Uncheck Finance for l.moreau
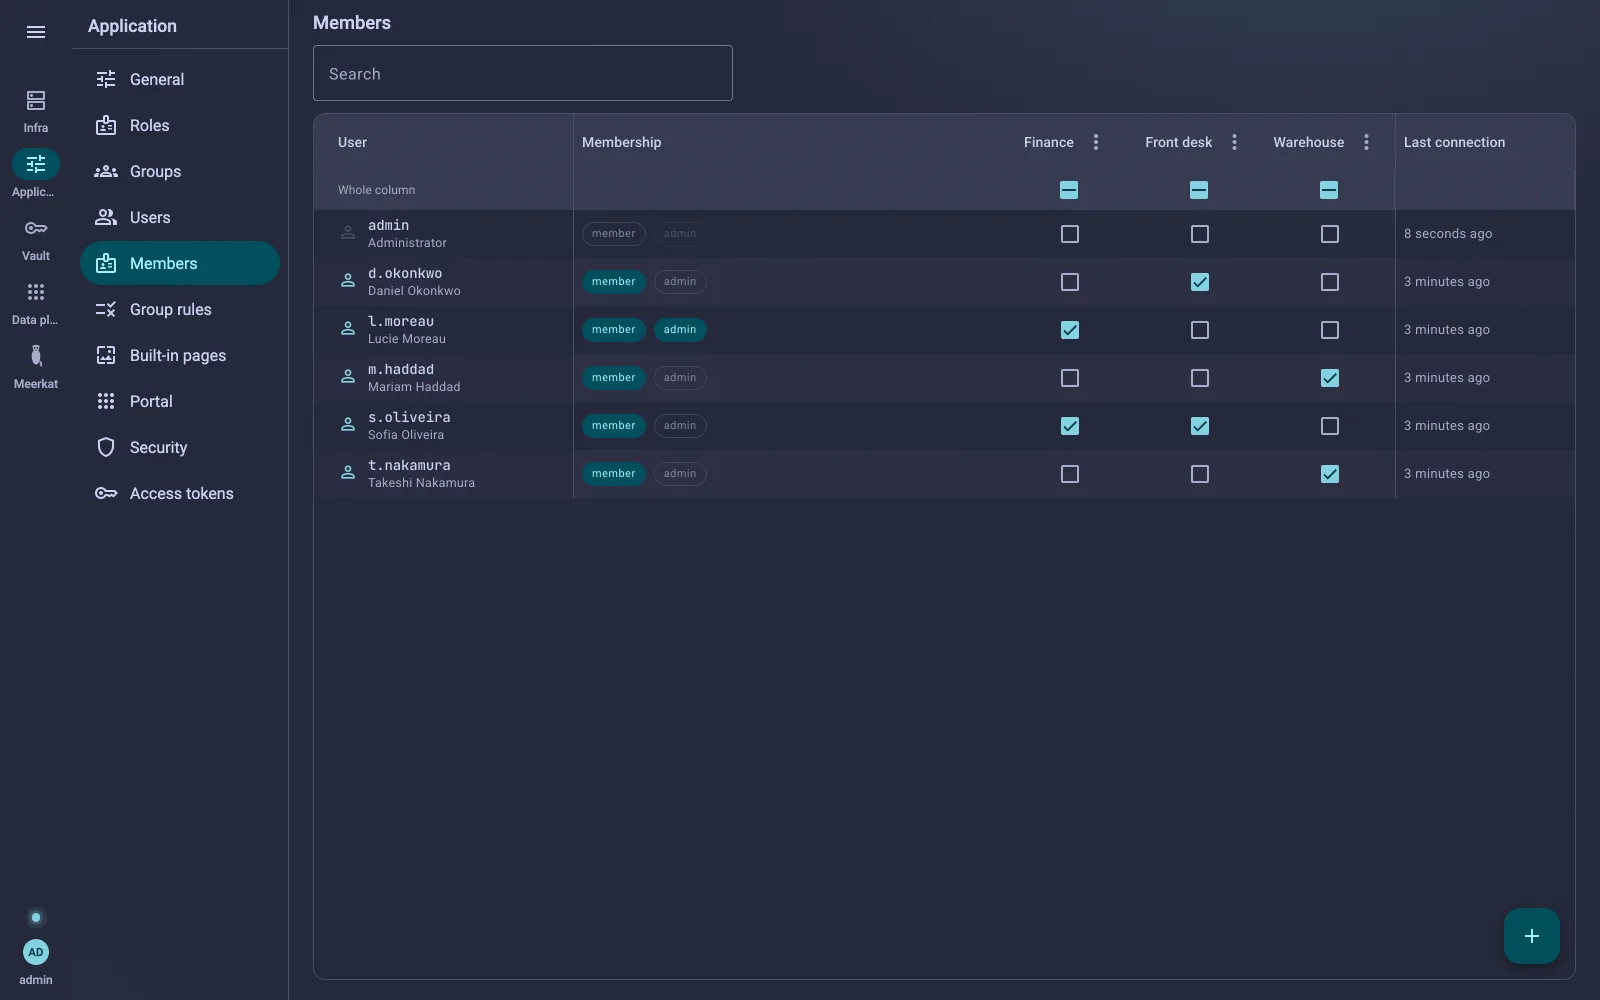Viewport: 1600px width, 1000px height. [x=1070, y=330]
